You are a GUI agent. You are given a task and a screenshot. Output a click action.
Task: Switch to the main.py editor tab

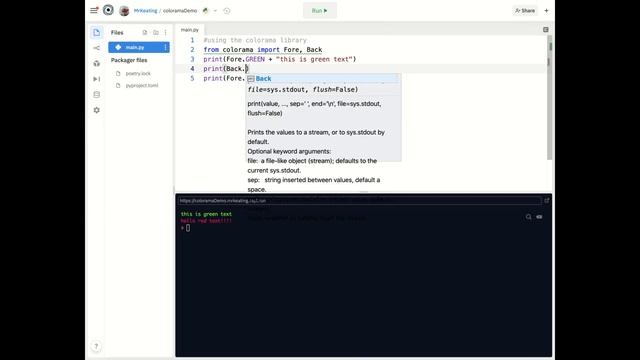pyautogui.click(x=190, y=30)
